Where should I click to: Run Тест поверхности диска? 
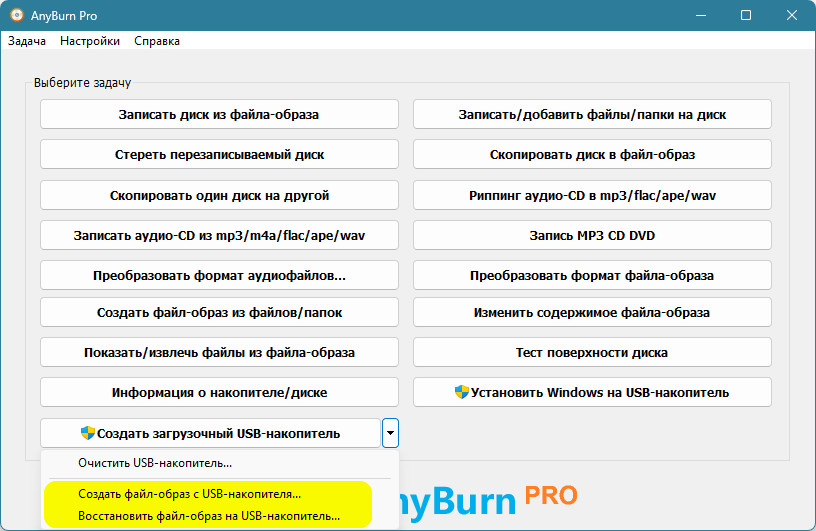click(x=592, y=352)
